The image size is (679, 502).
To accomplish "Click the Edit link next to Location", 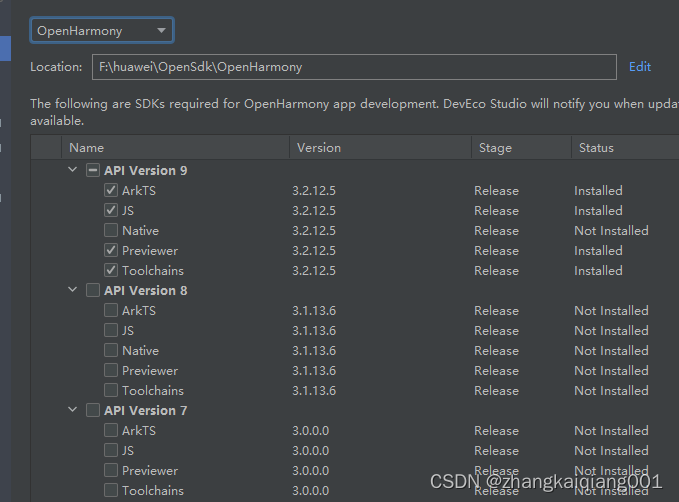I will (x=640, y=67).
